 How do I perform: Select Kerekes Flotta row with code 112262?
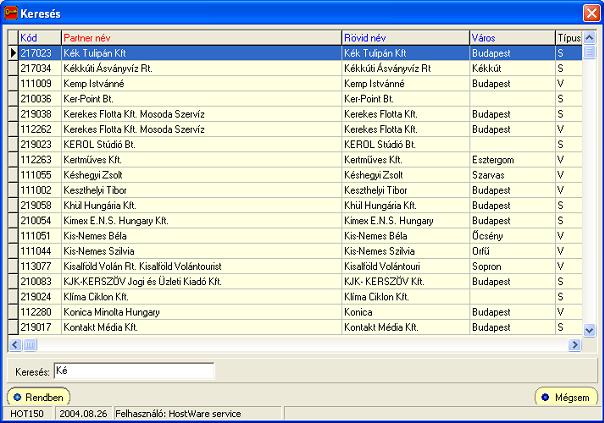click(x=295, y=129)
